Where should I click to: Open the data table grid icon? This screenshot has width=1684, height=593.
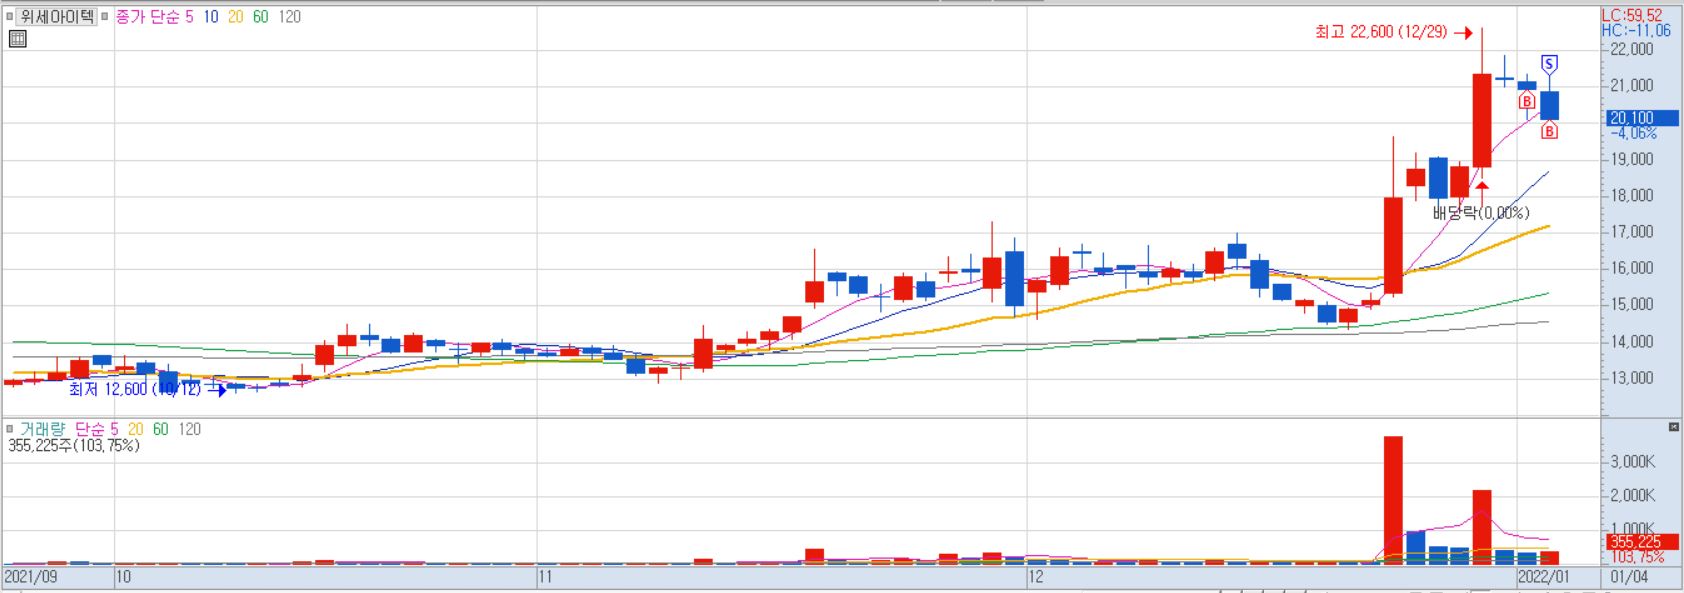(x=17, y=39)
